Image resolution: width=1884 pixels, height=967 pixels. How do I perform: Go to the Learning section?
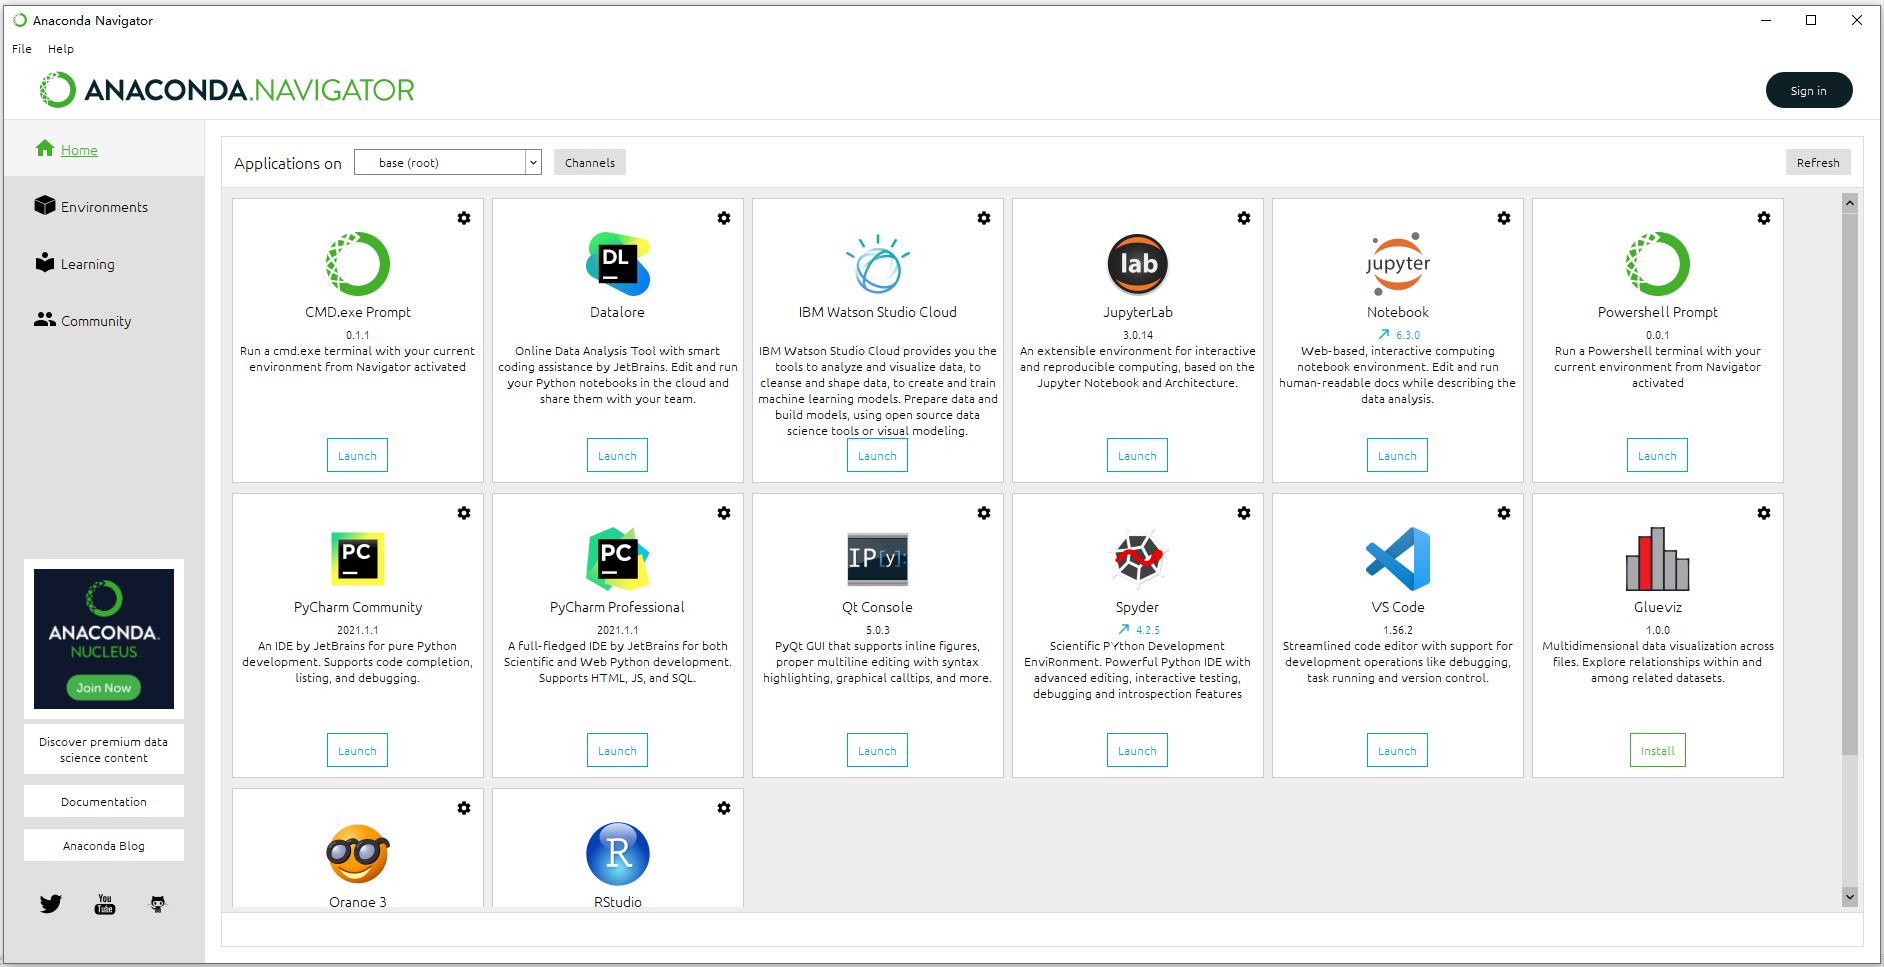[87, 264]
